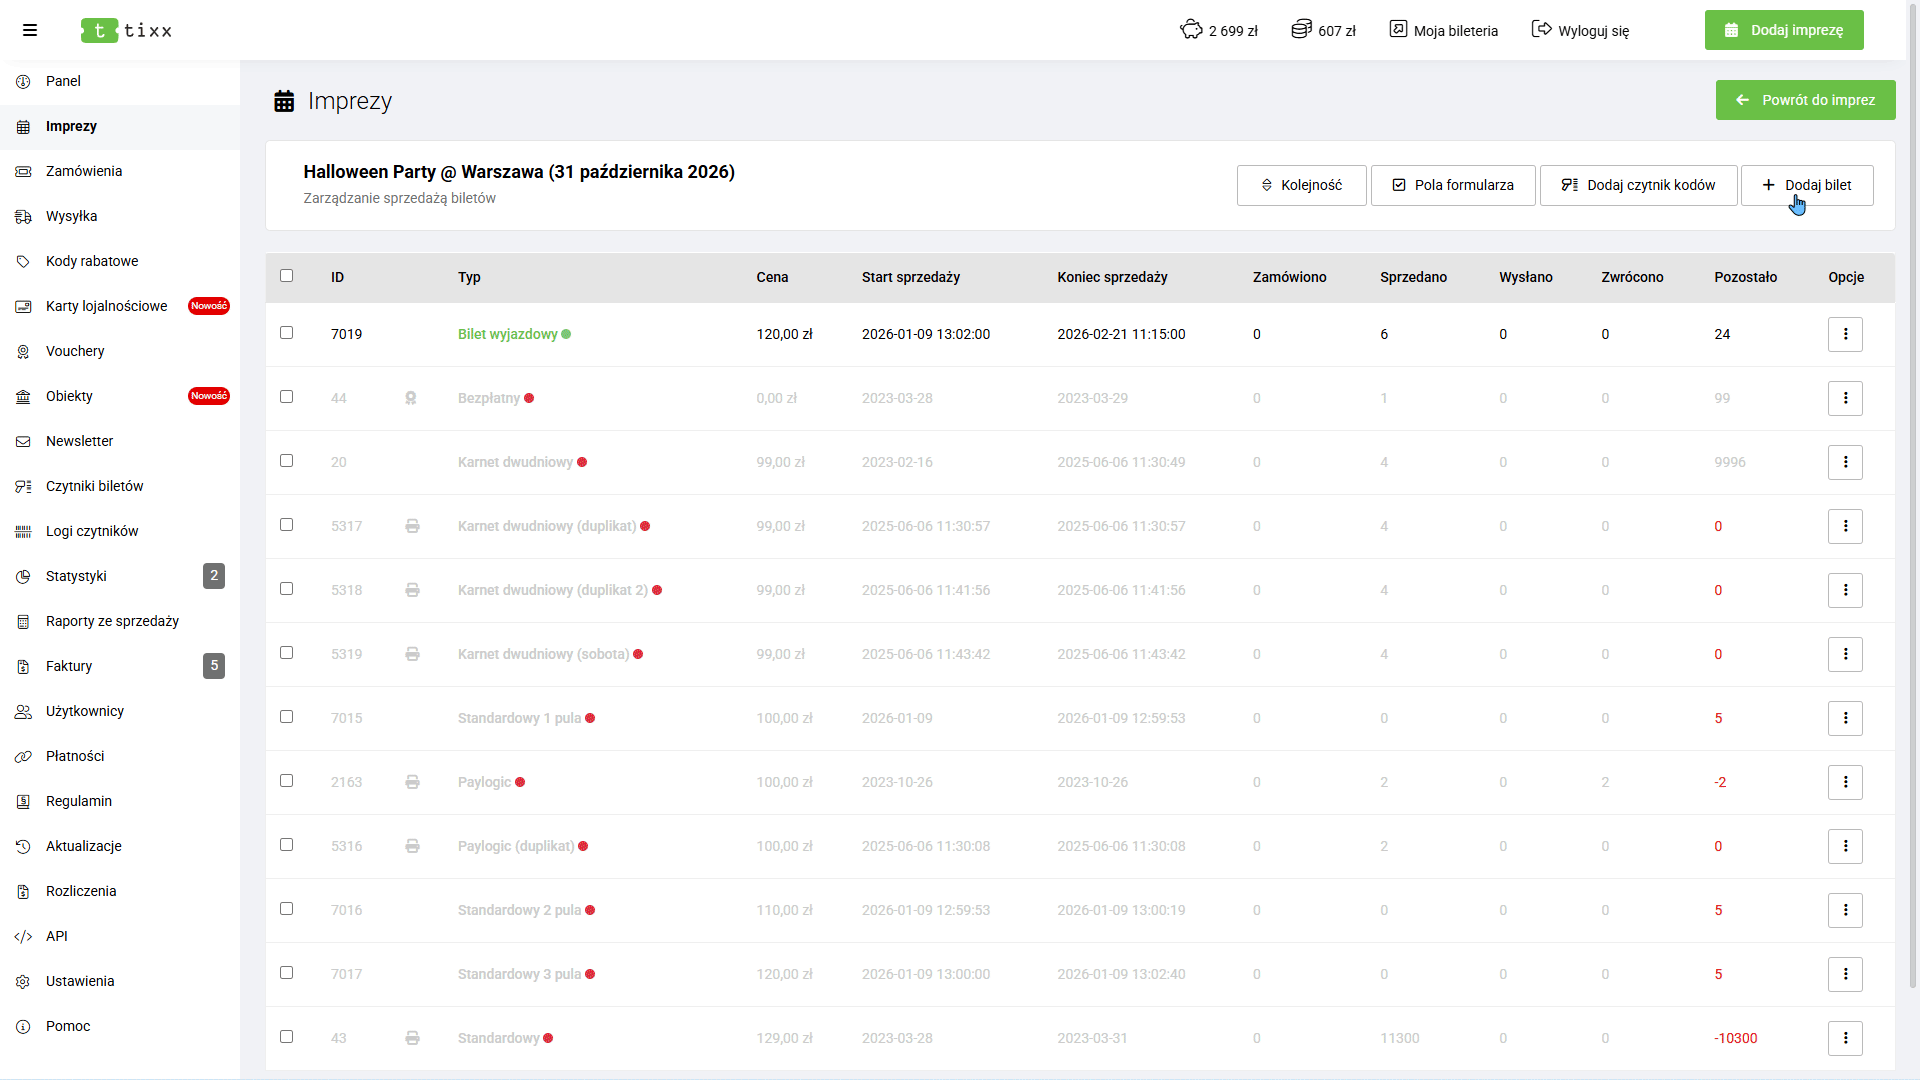
Task: Select all tickets with the header checkbox
Action: pos(287,276)
